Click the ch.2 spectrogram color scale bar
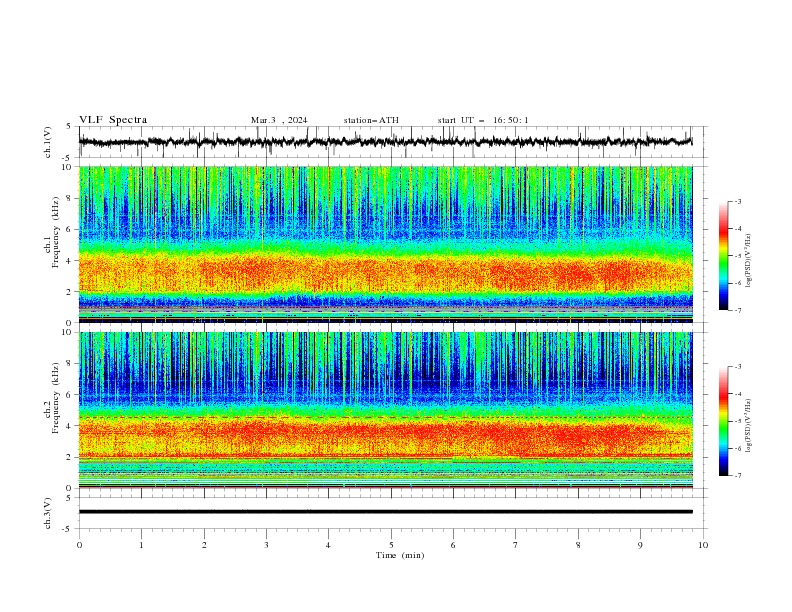Image resolution: width=792 pixels, height=612 pixels. (x=723, y=421)
